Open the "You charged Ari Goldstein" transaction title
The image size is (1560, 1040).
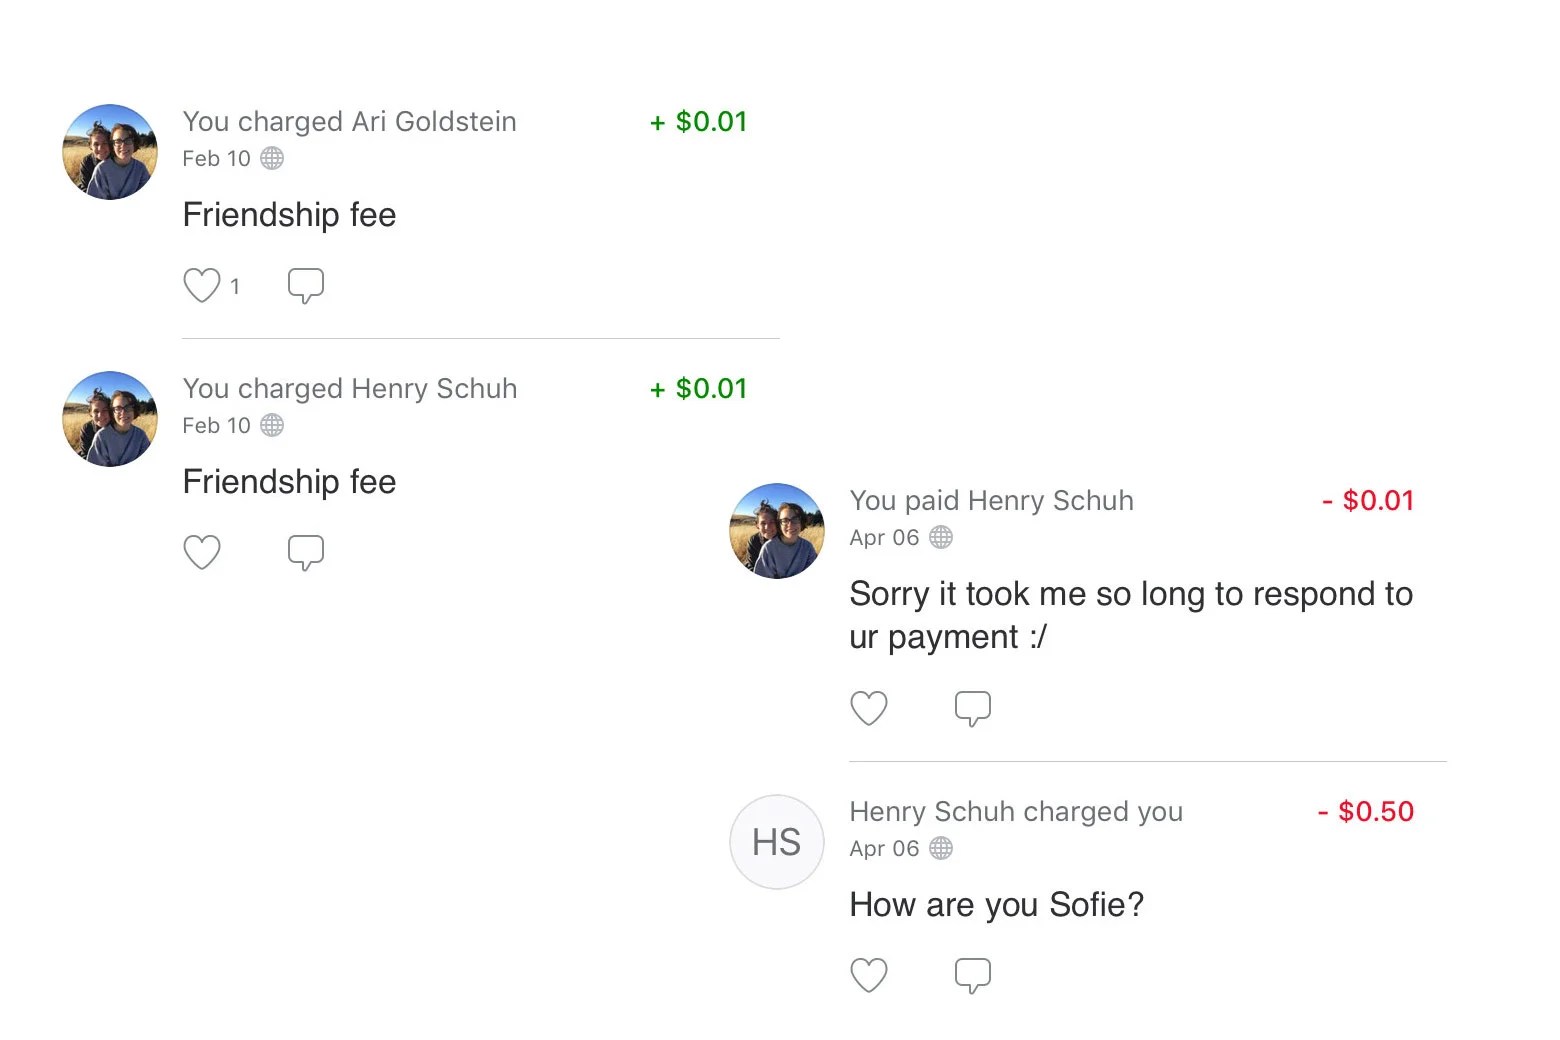click(x=349, y=122)
